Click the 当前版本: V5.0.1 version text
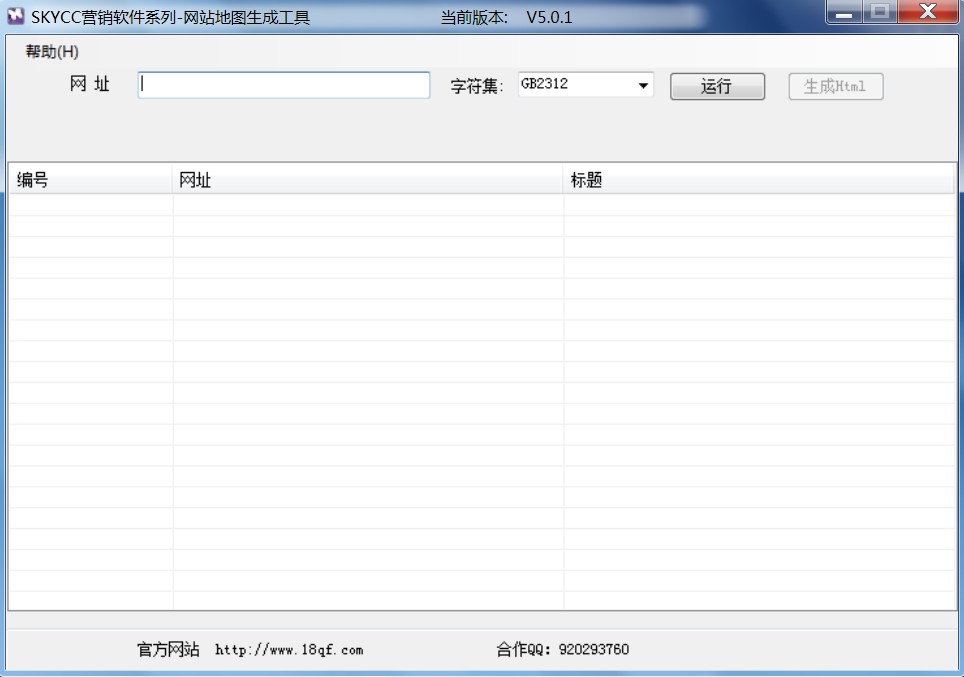Screen dimensions: 964x677 click(x=506, y=17)
